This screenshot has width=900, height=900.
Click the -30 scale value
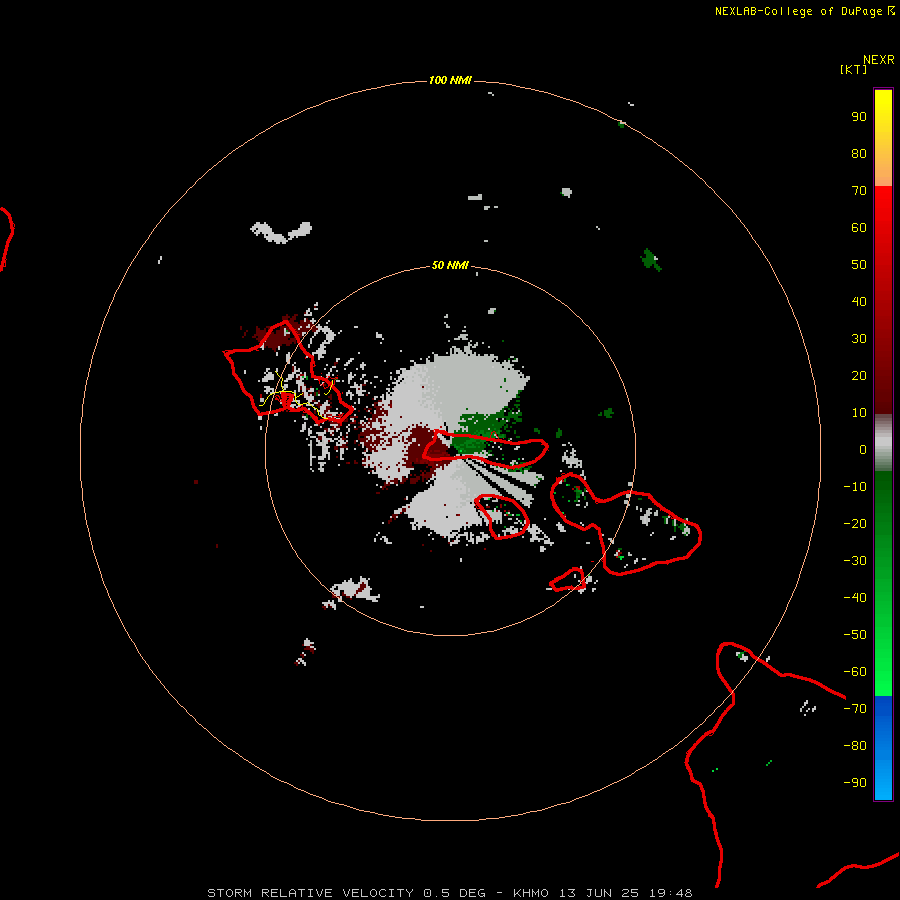pos(855,561)
